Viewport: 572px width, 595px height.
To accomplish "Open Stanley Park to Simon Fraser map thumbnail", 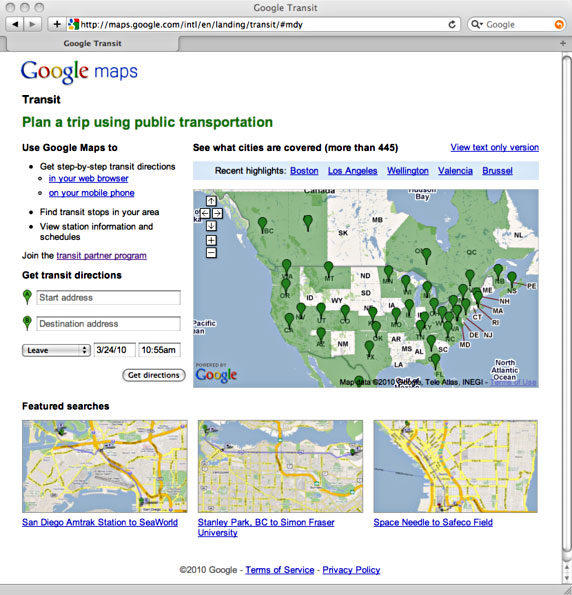I will coord(280,466).
